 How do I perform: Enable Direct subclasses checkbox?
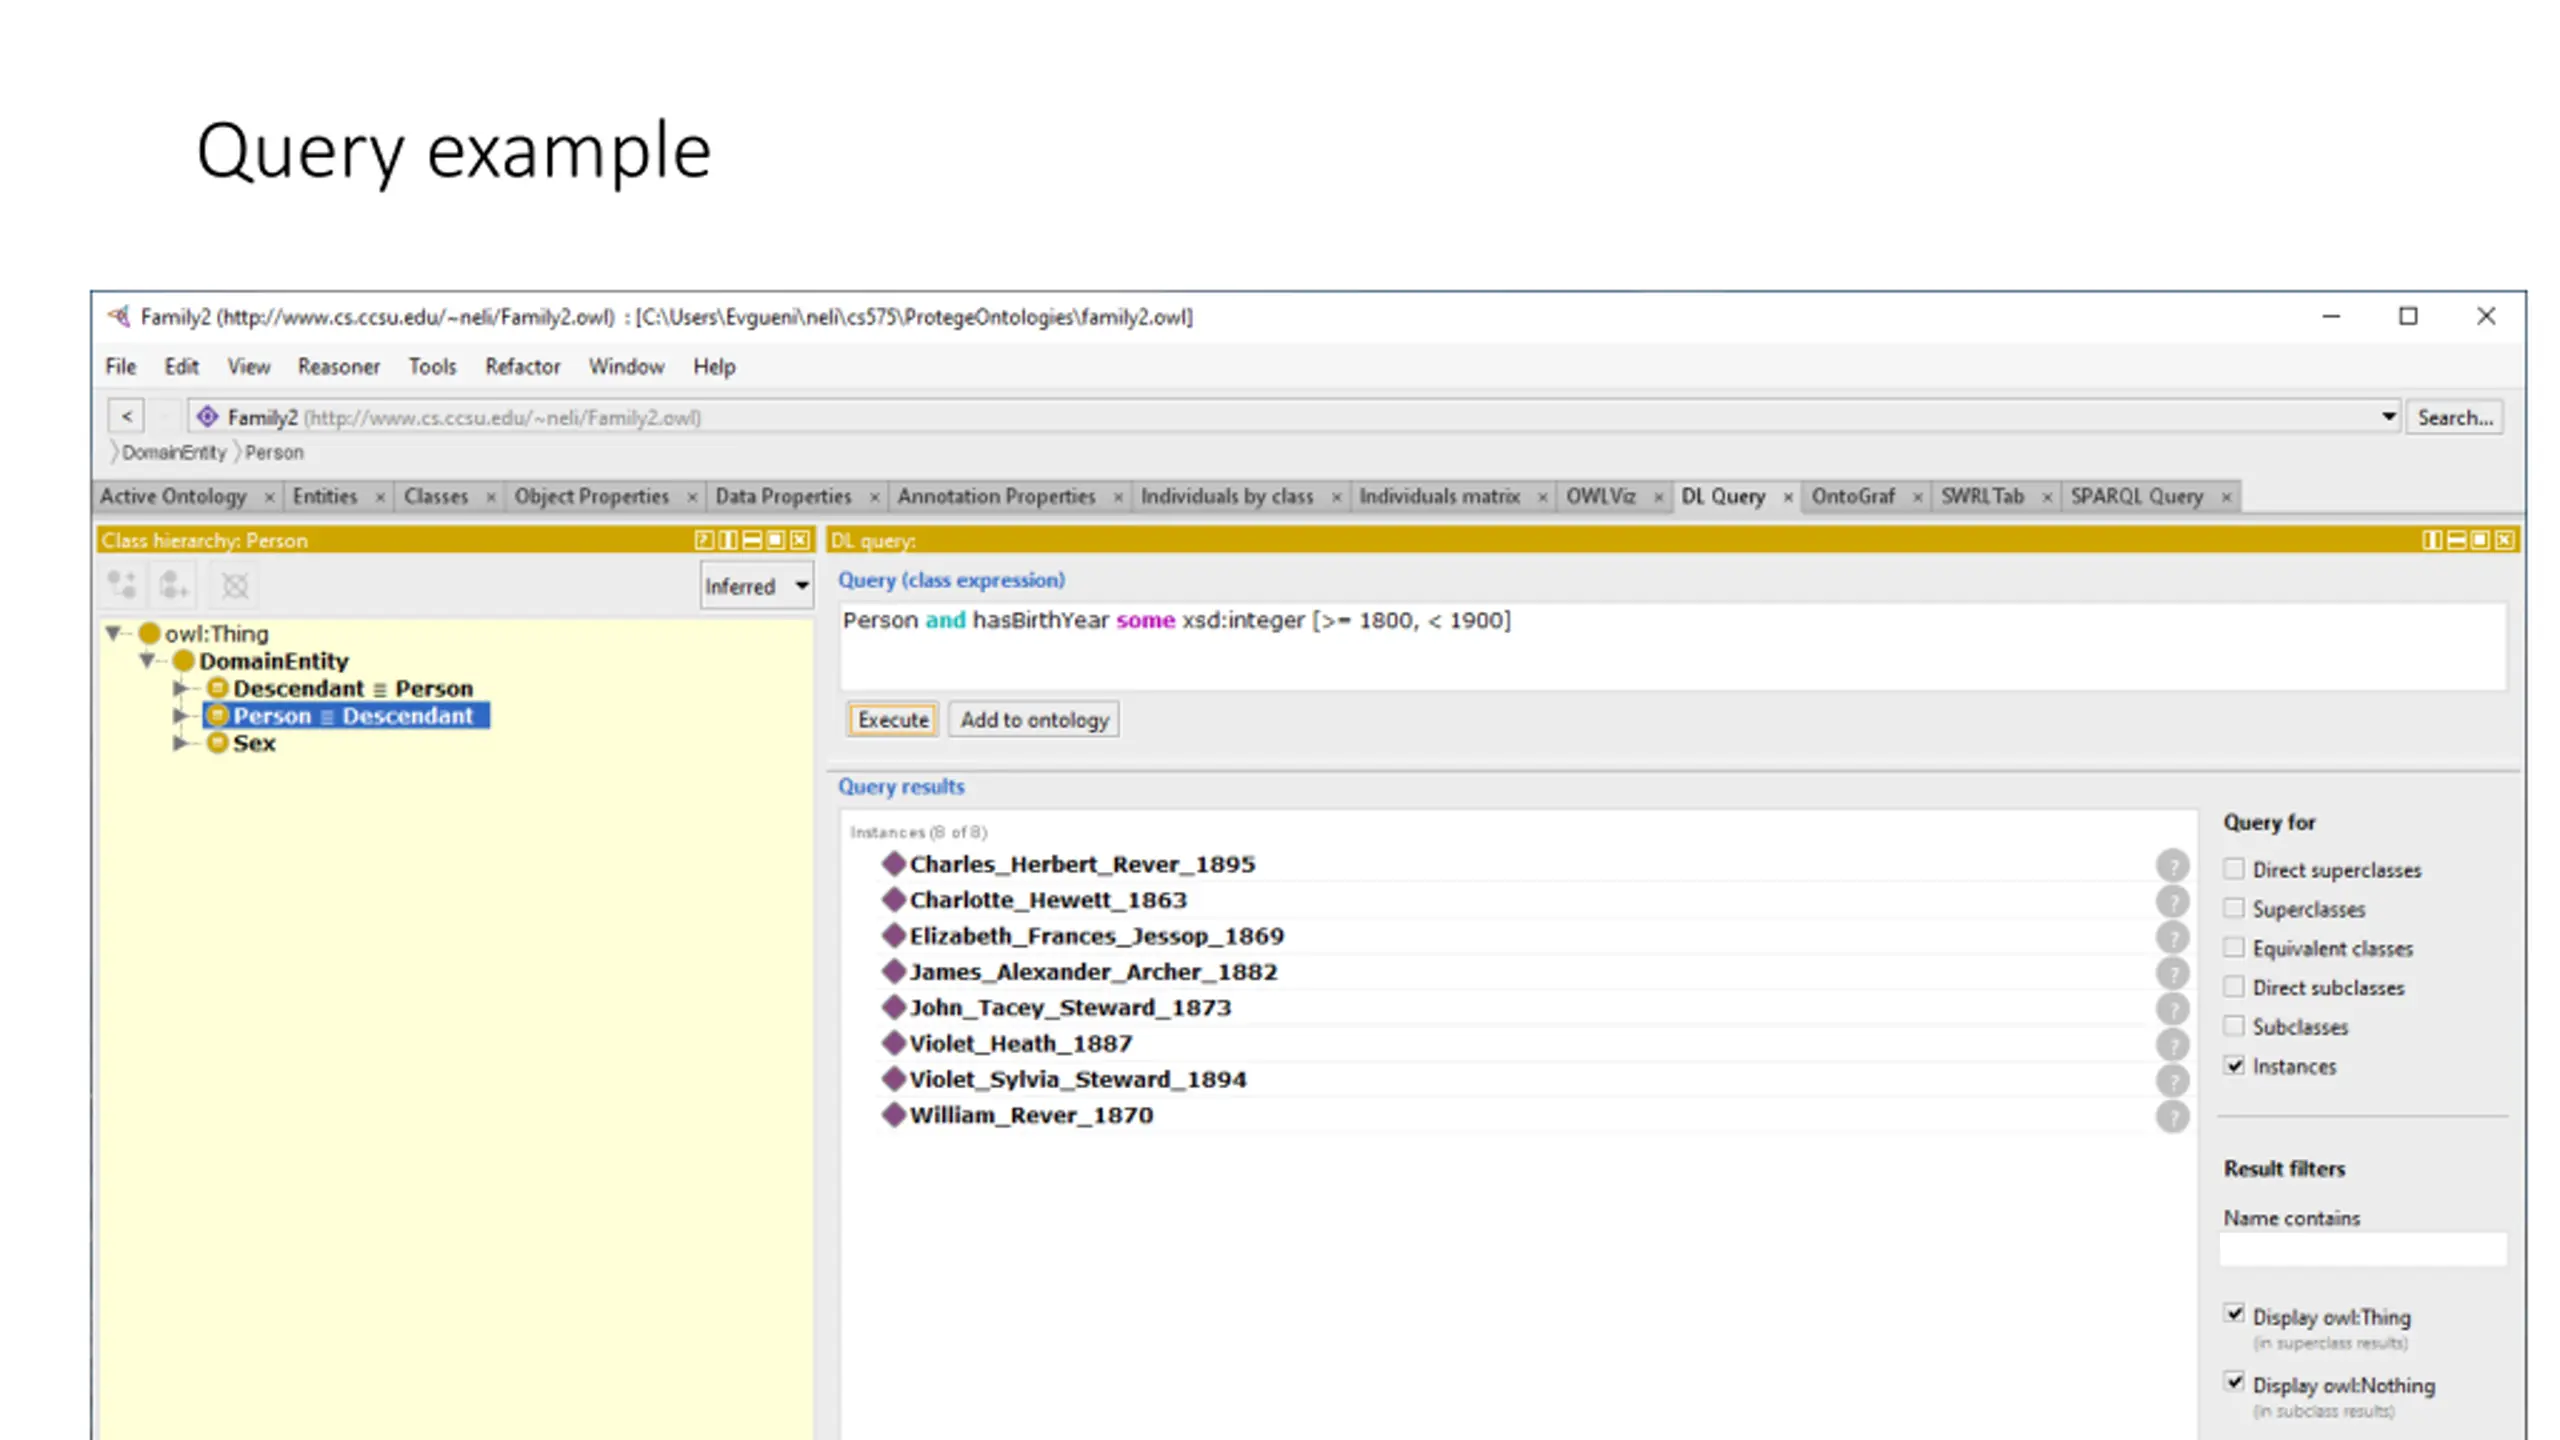point(2234,987)
